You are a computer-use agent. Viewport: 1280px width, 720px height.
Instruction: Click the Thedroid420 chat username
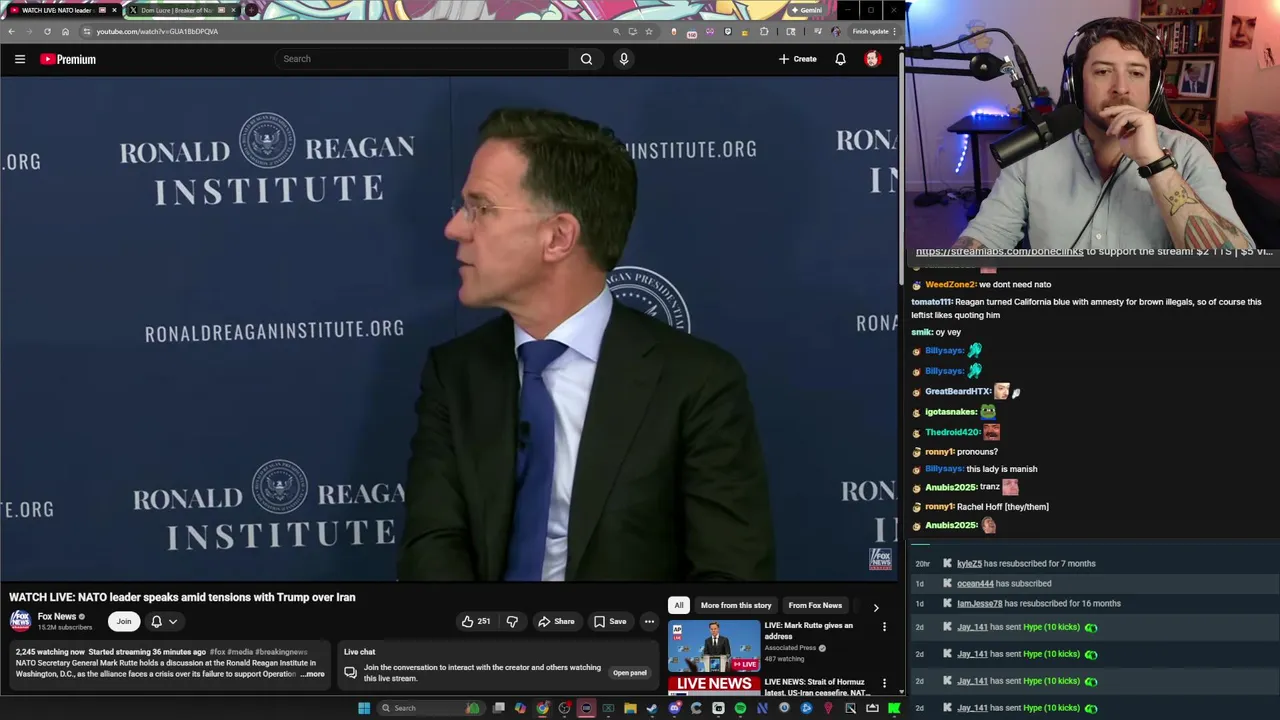(952, 433)
